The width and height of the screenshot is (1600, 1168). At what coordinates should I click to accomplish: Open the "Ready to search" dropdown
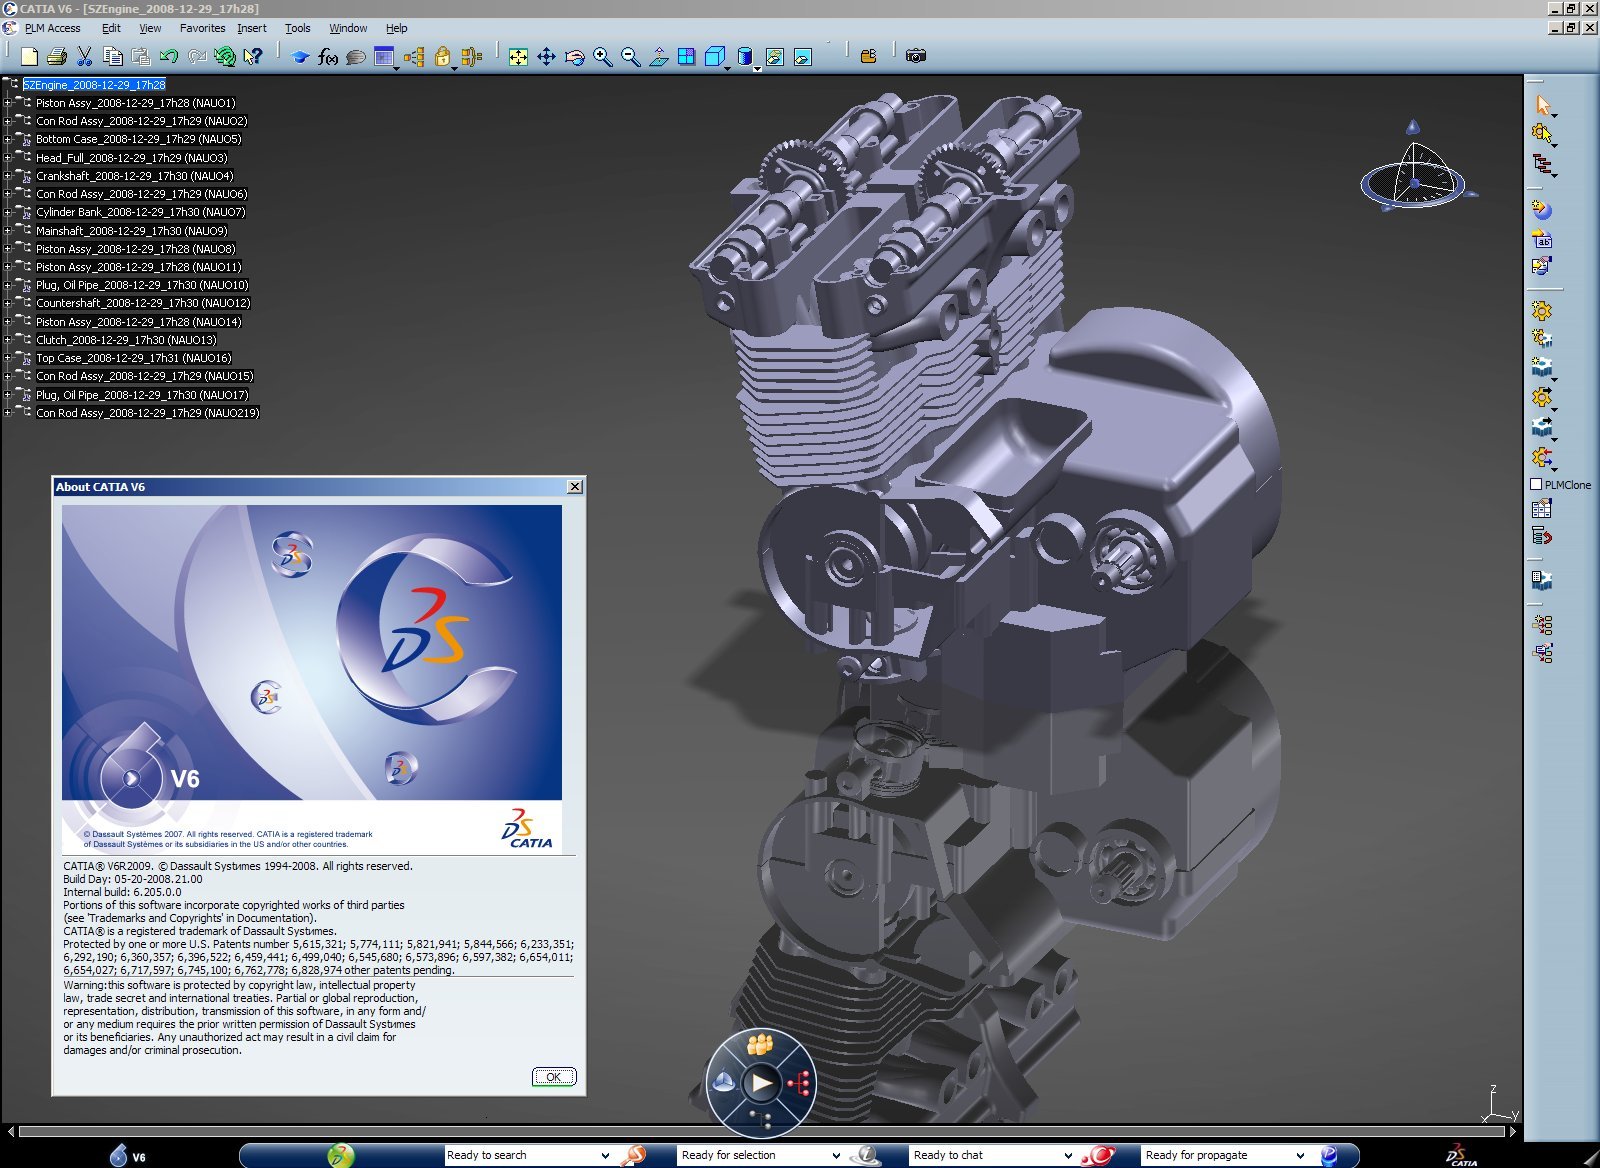[x=604, y=1155]
